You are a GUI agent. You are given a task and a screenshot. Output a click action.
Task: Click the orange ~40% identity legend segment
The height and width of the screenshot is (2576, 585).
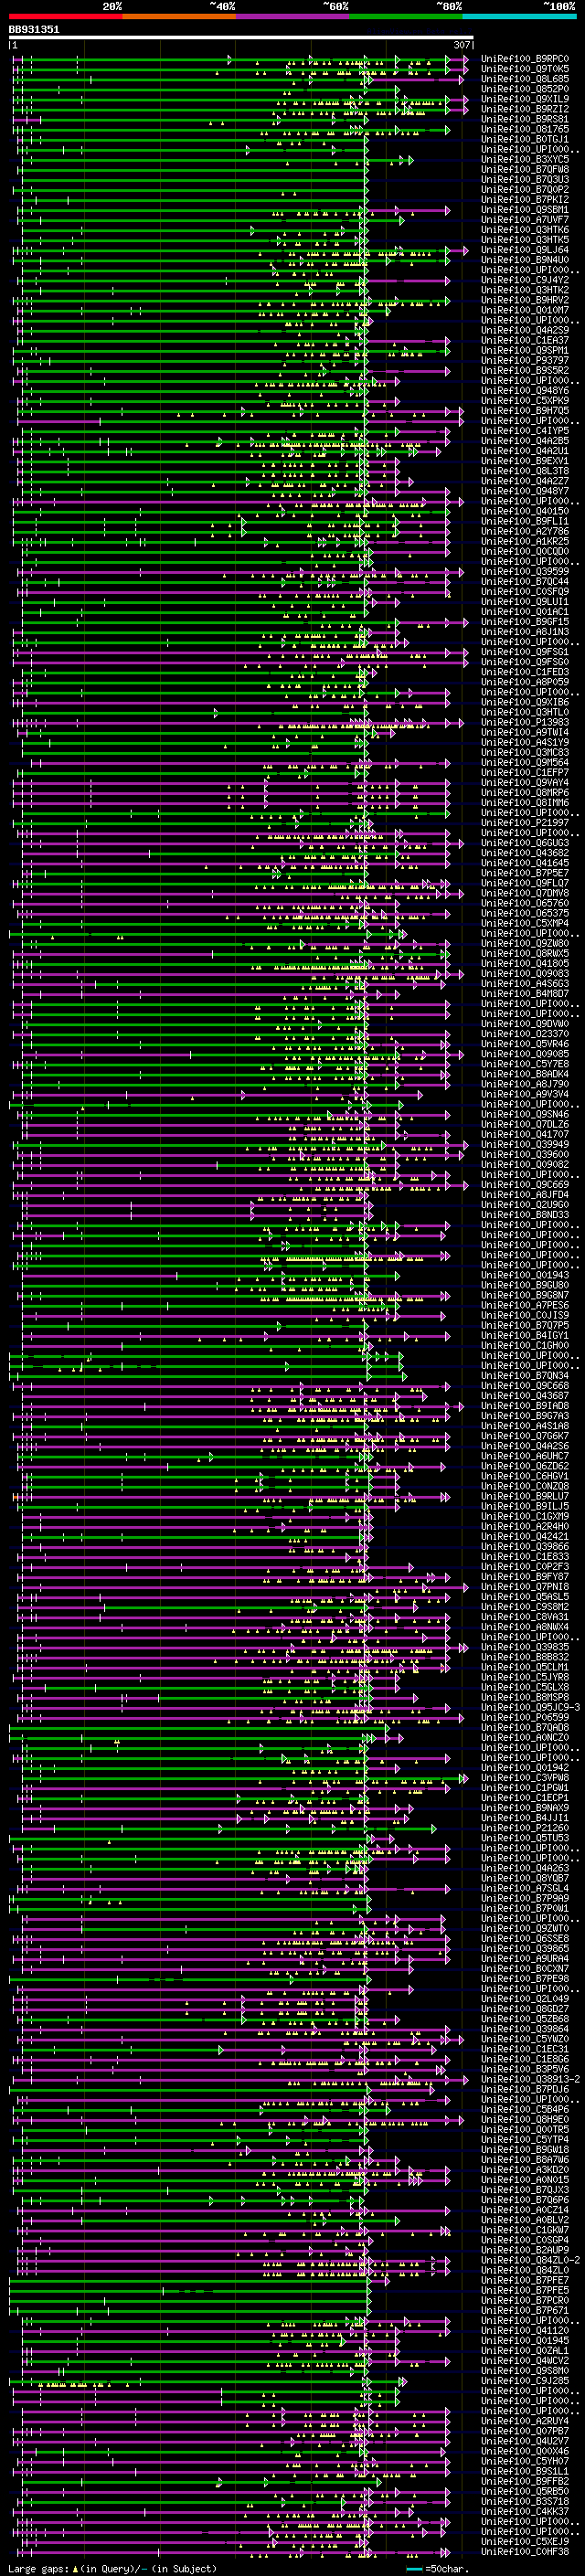179,16
